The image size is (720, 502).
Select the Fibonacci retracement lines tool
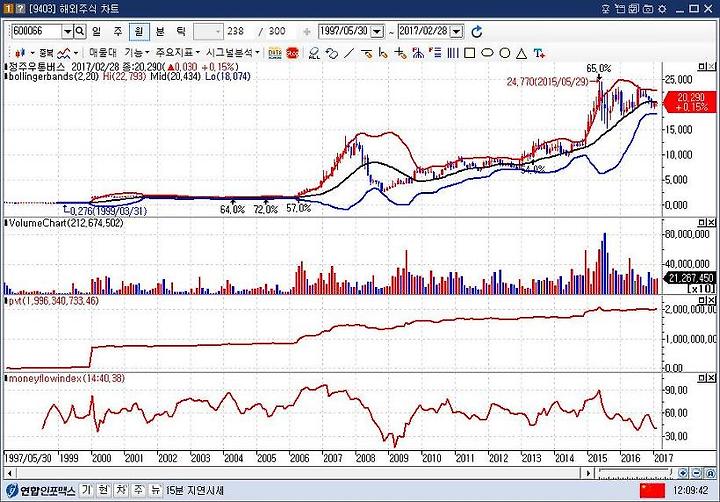[x=435, y=53]
